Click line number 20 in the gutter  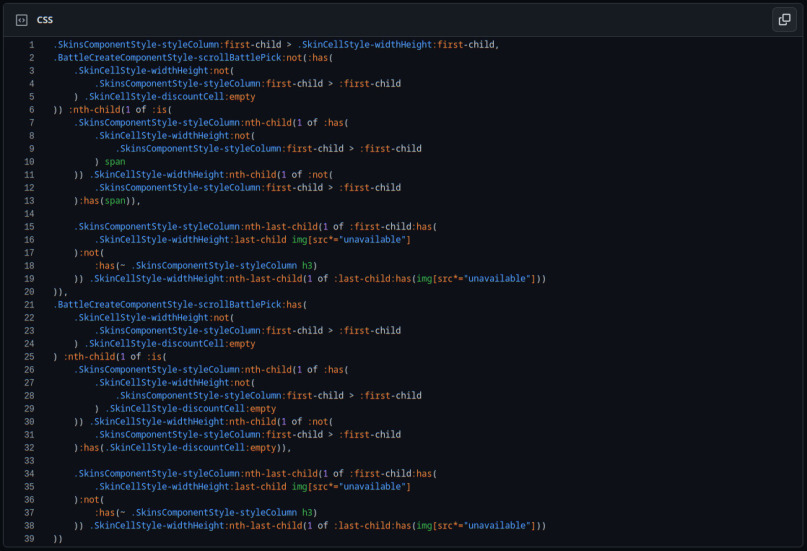point(29,292)
